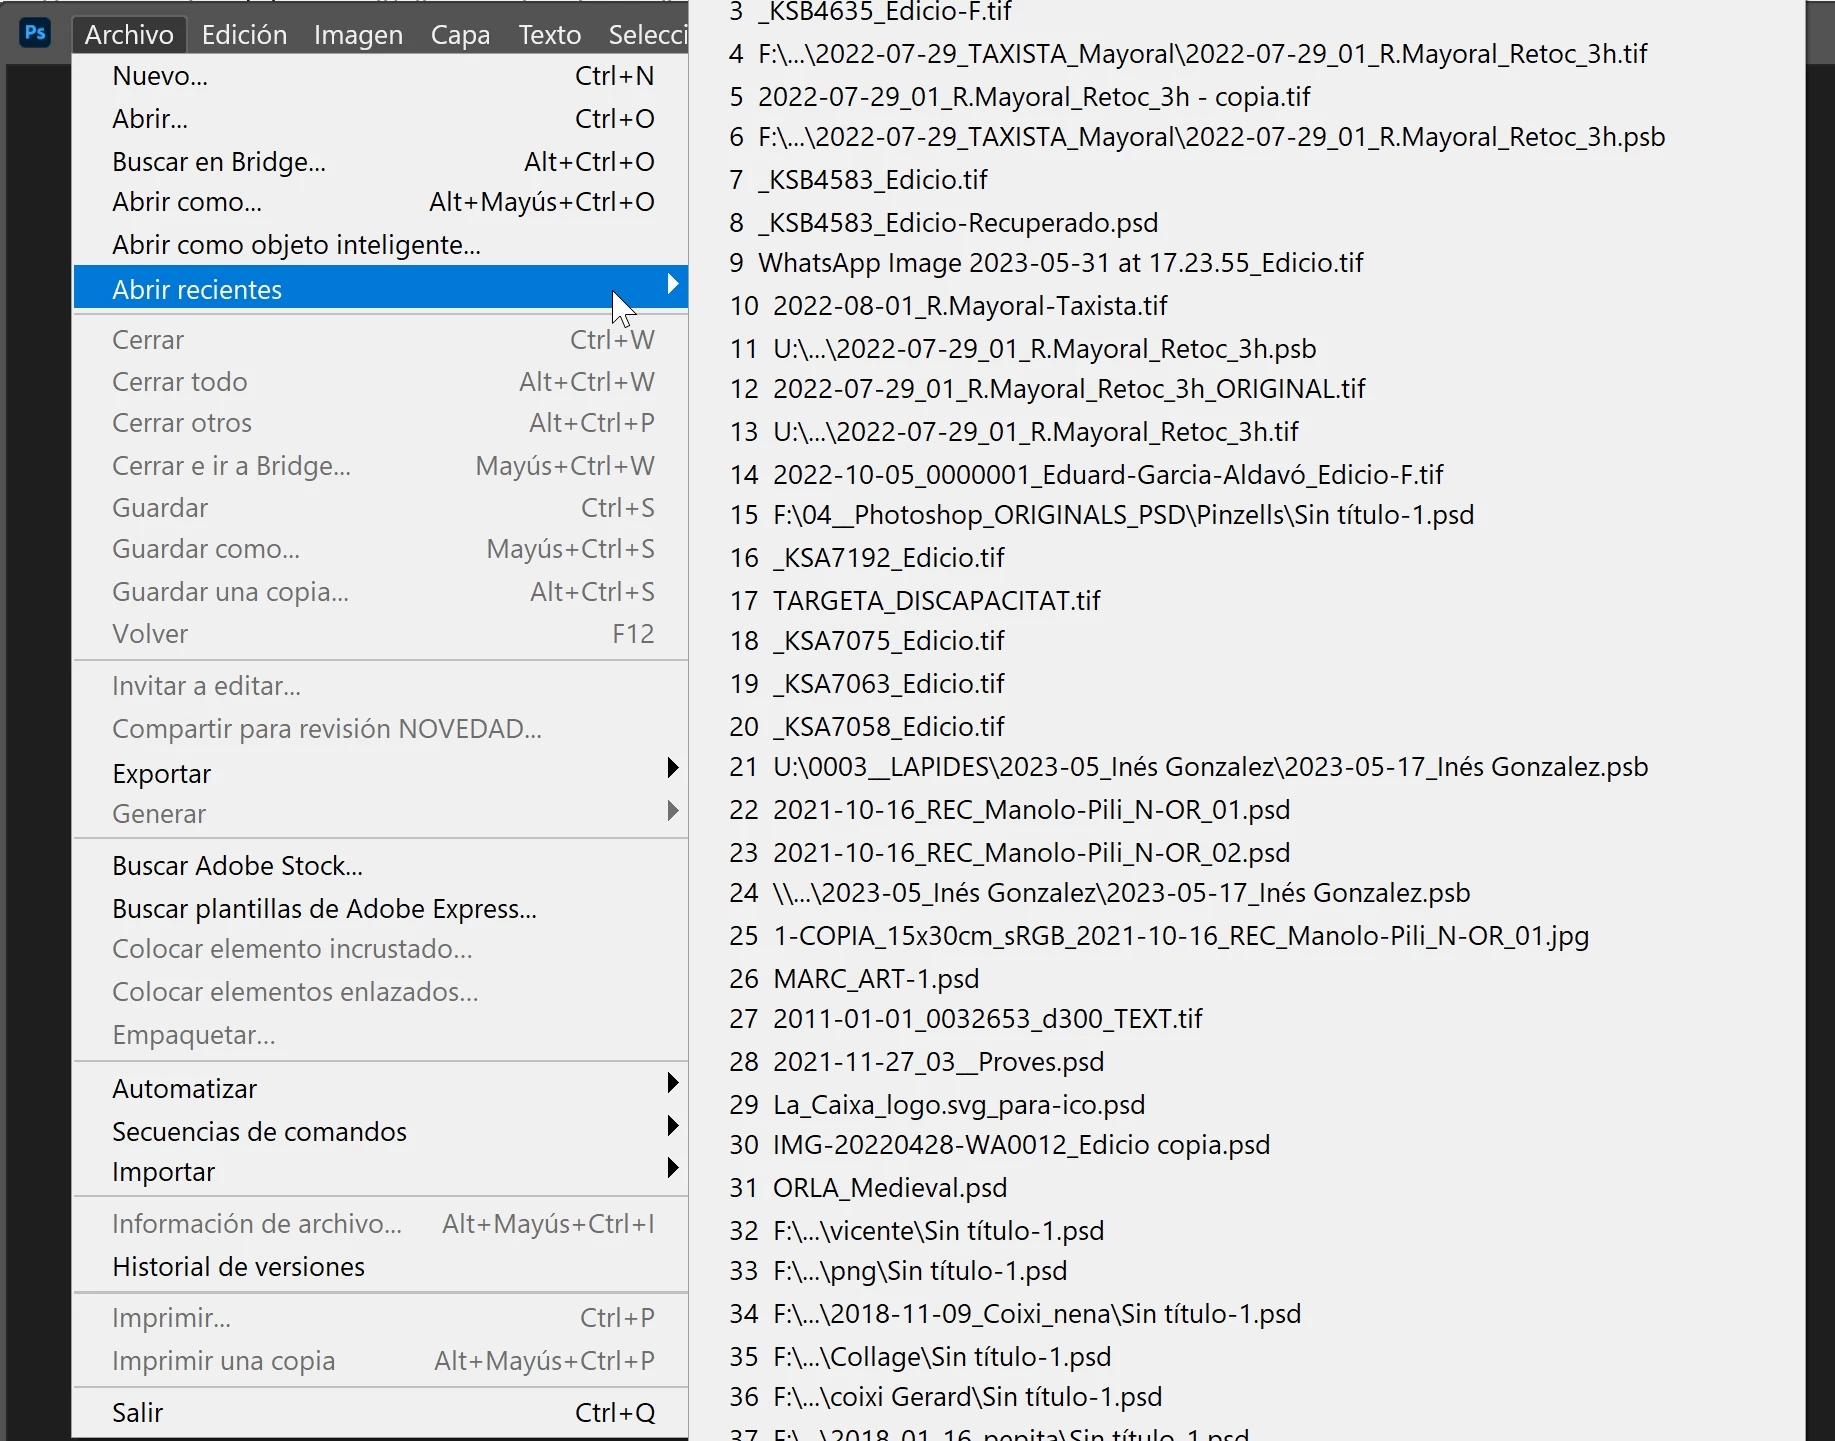Open the Texto menu

coord(549,34)
